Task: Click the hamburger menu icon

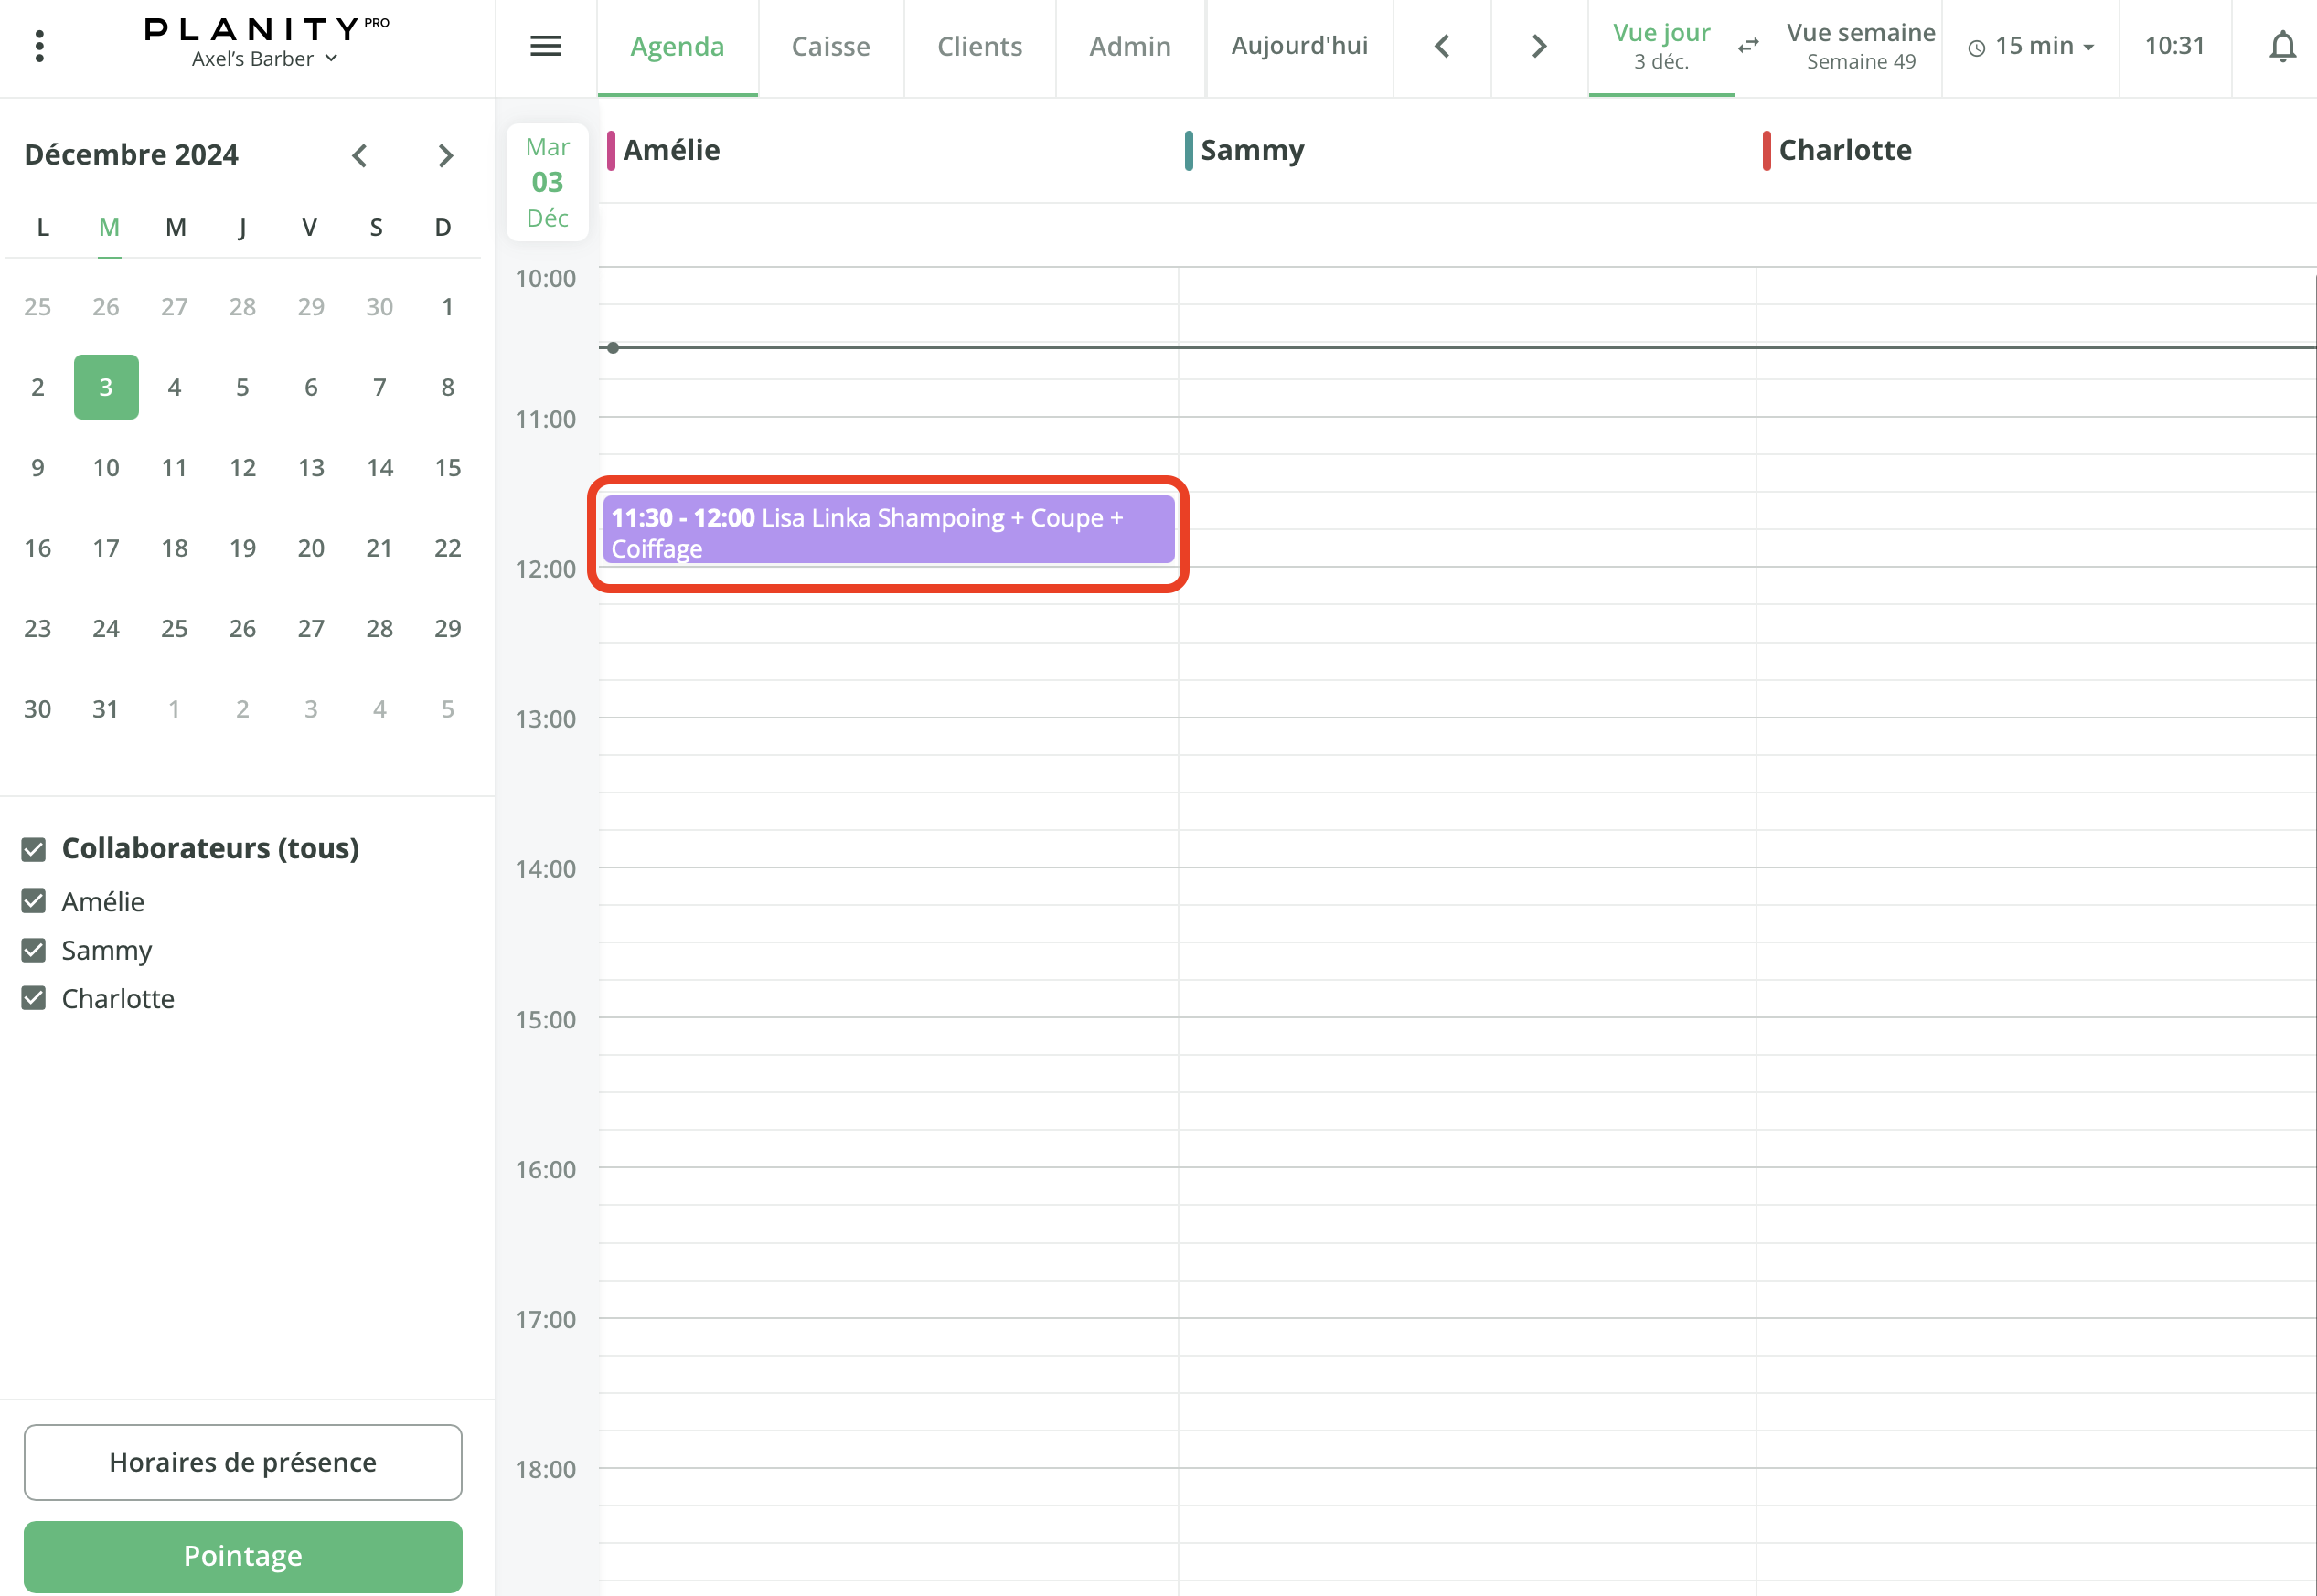Action: click(545, 46)
